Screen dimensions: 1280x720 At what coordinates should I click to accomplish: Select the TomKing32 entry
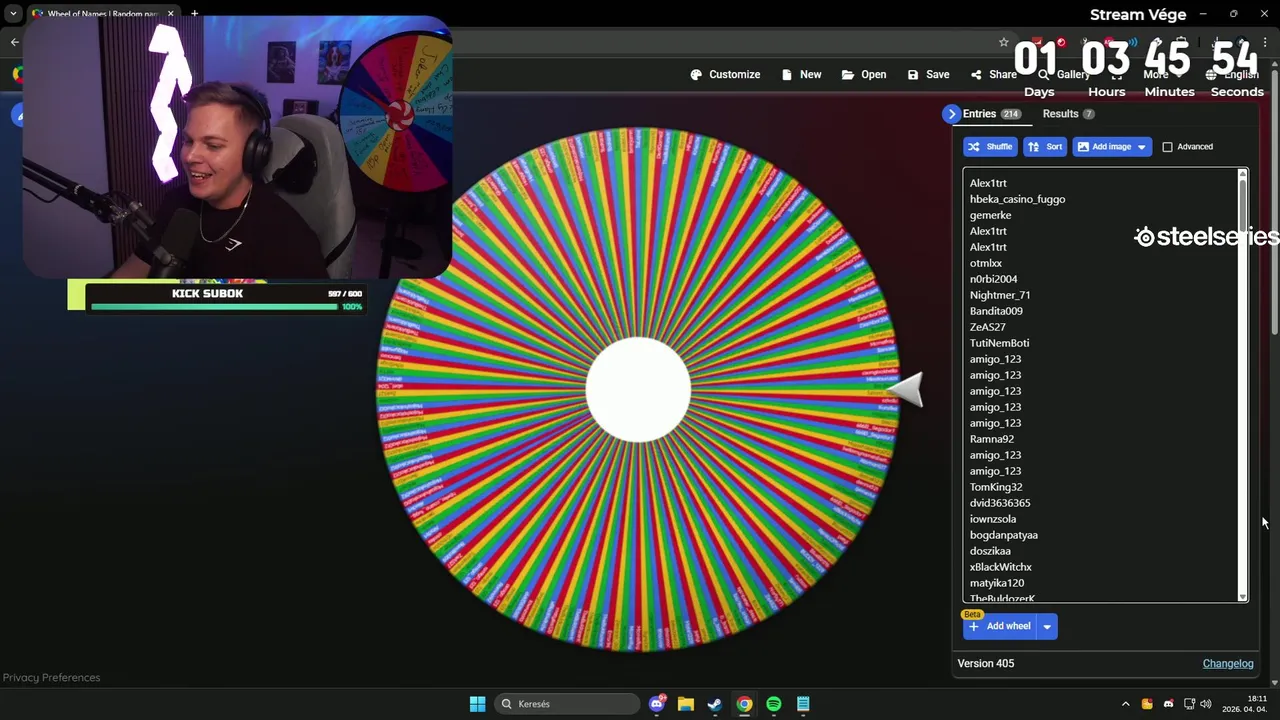click(996, 487)
